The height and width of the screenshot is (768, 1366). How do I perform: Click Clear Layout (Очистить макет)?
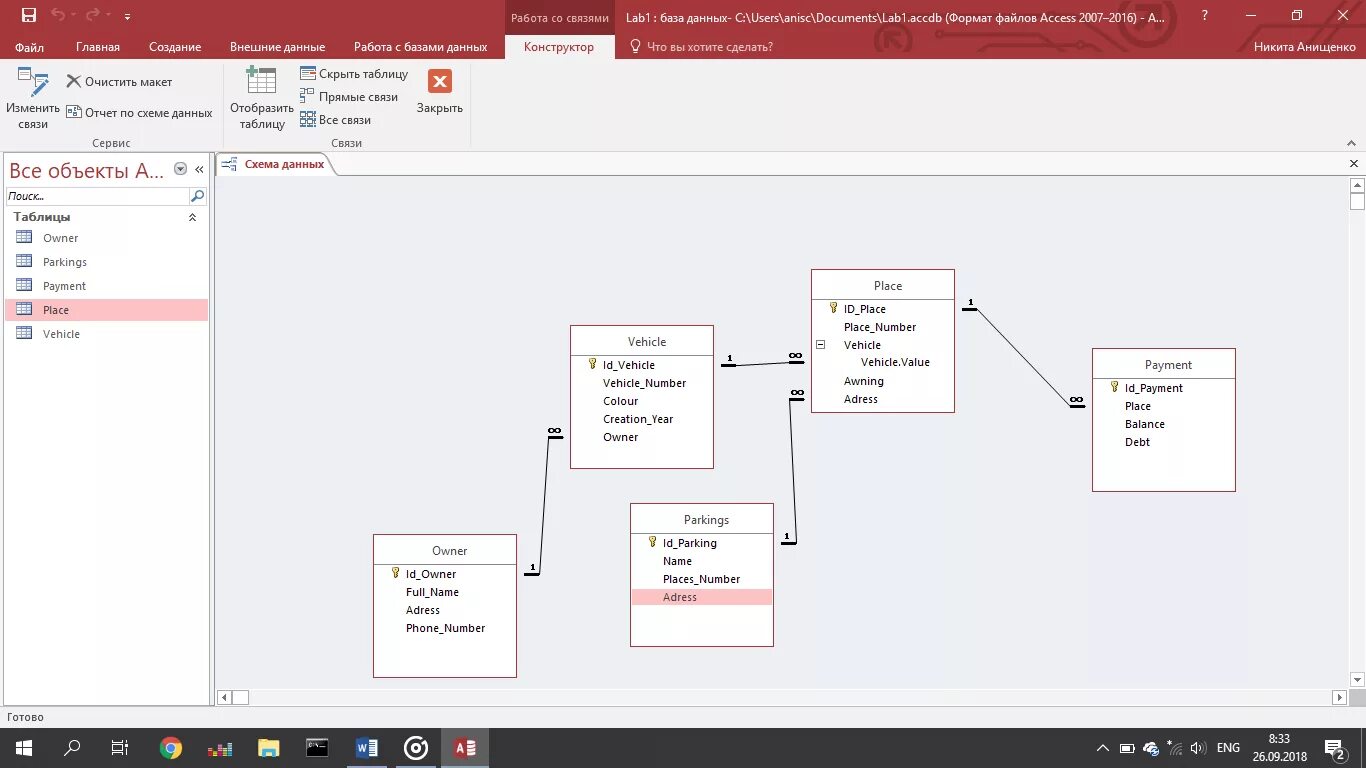point(119,82)
